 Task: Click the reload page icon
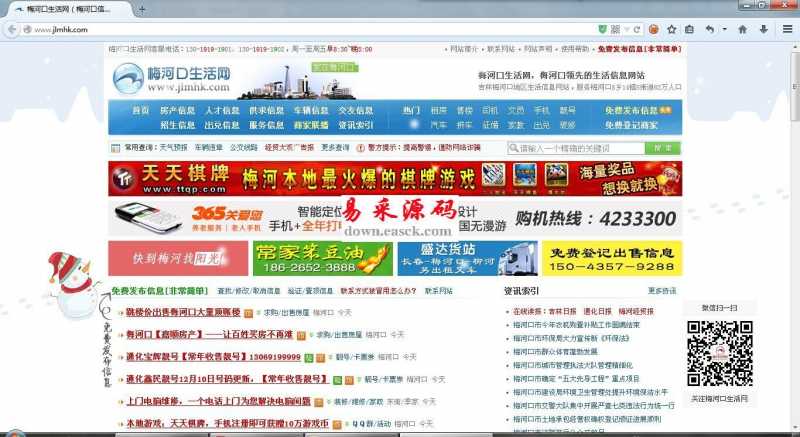pyautogui.click(x=636, y=29)
